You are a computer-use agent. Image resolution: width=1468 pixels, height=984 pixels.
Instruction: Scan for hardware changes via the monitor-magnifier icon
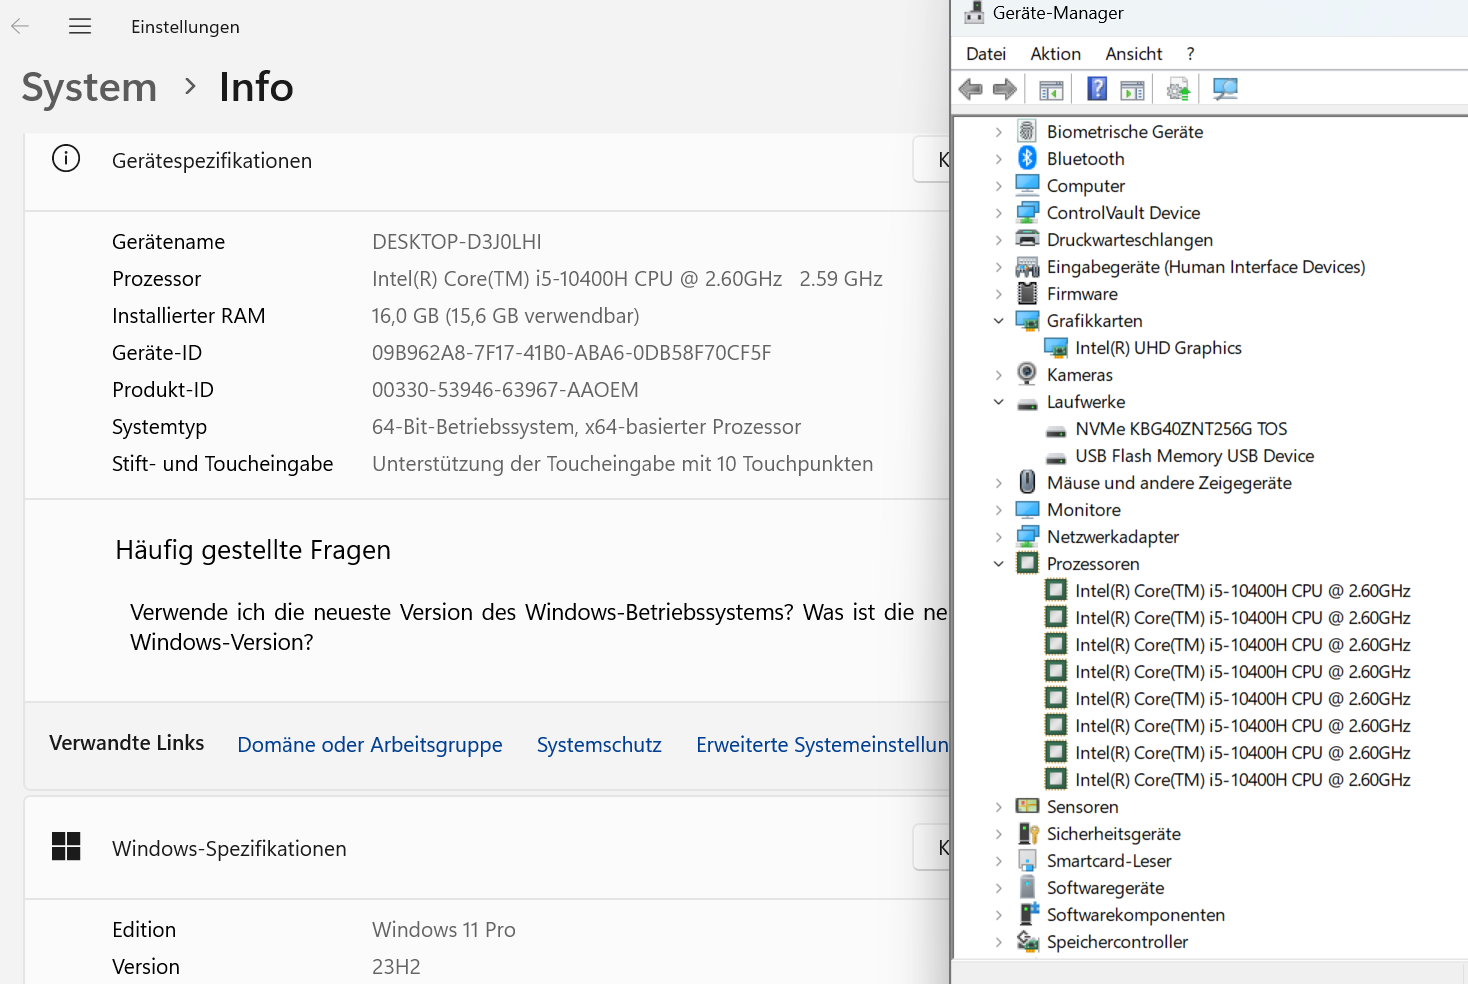pyautogui.click(x=1225, y=89)
